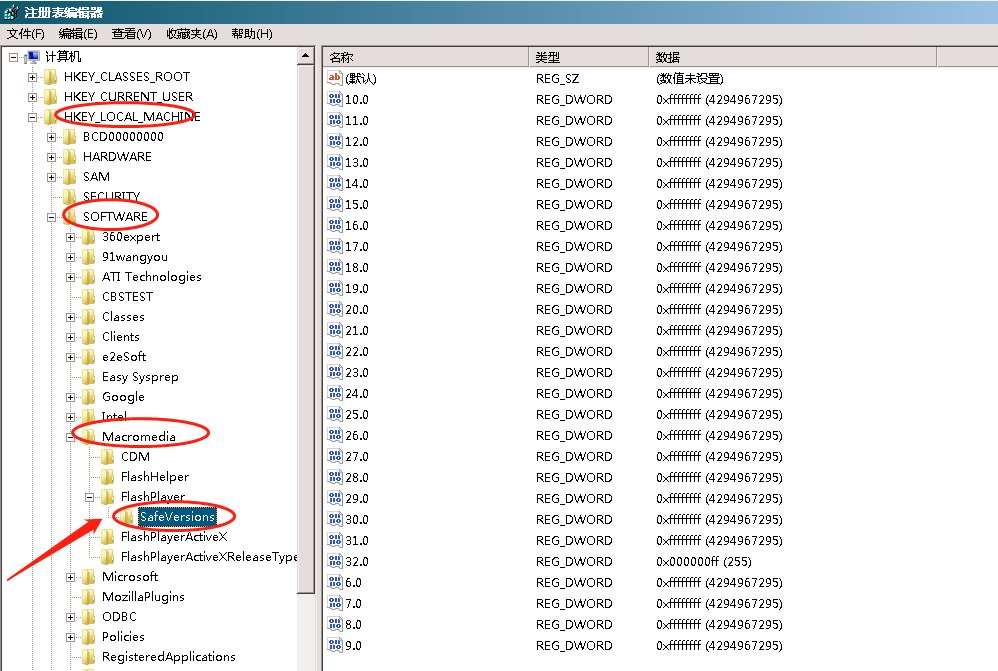Click the "ab" icon next to (默认)
998x671 pixels.
click(335, 77)
